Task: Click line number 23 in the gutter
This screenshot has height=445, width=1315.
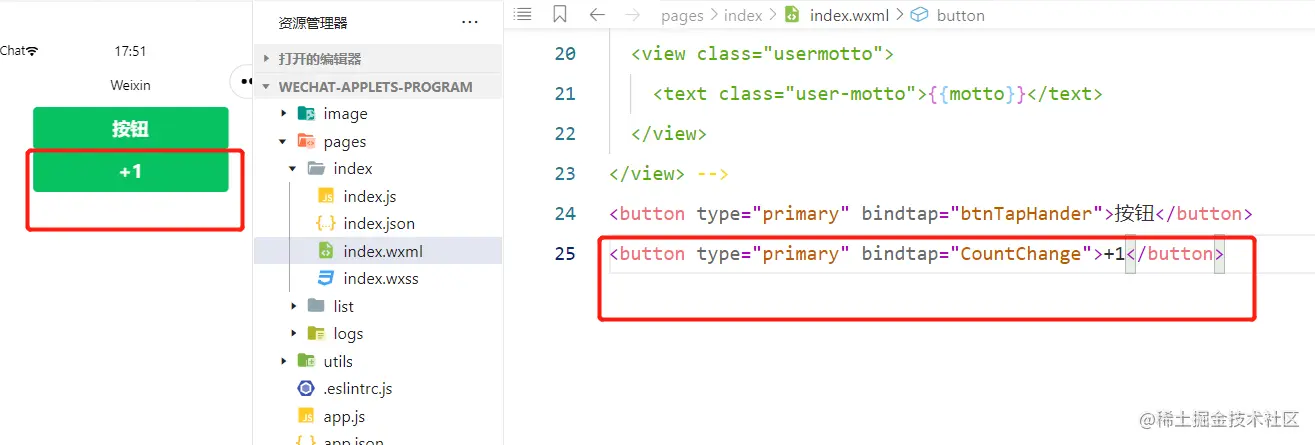Action: pos(564,174)
